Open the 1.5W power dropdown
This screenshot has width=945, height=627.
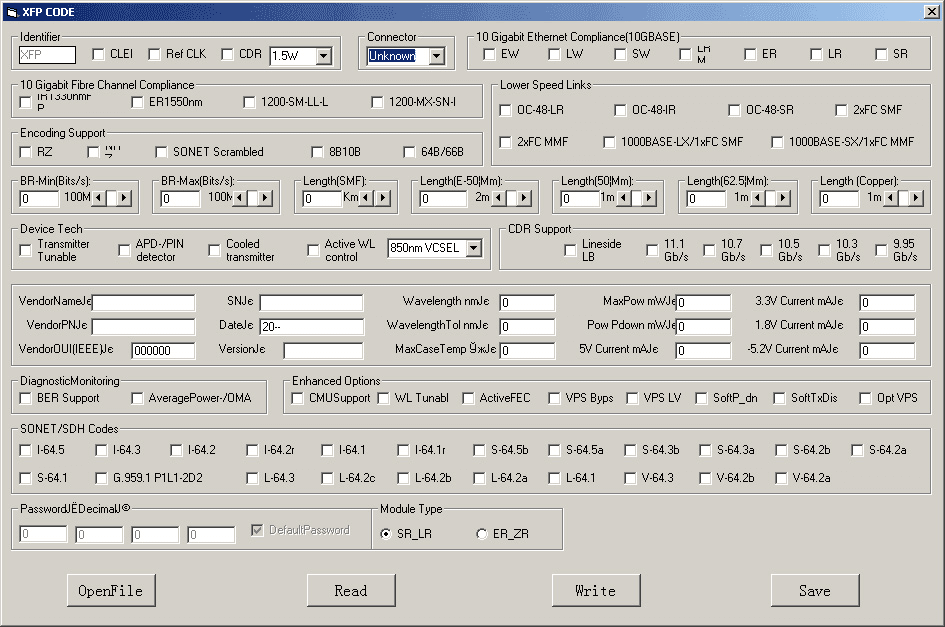tap(323, 56)
